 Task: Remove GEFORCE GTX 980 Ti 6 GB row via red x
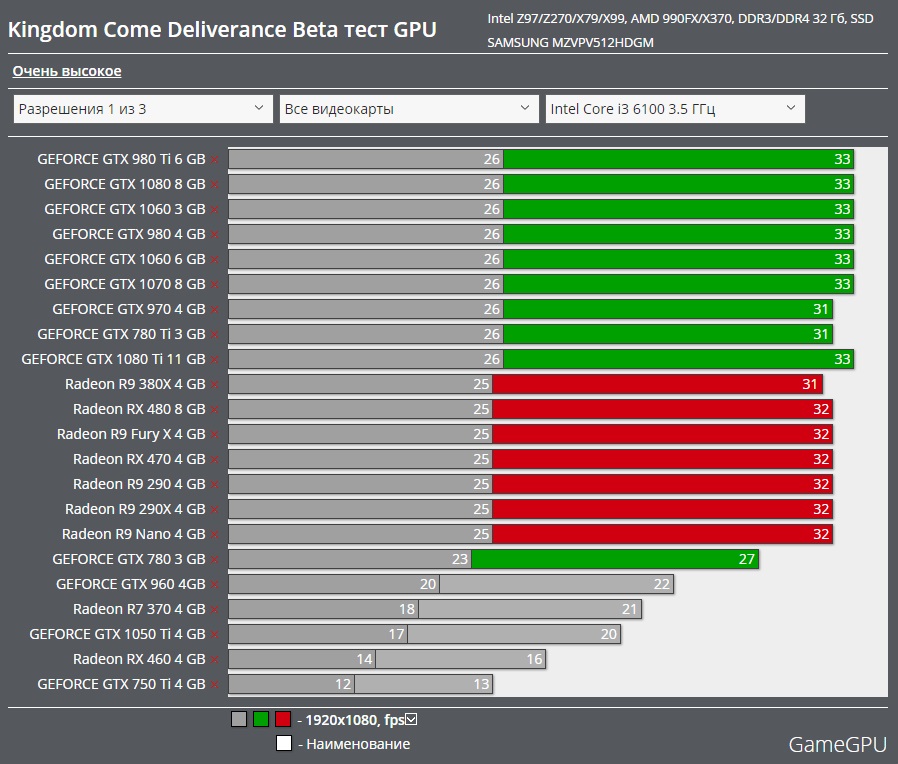coord(215,160)
